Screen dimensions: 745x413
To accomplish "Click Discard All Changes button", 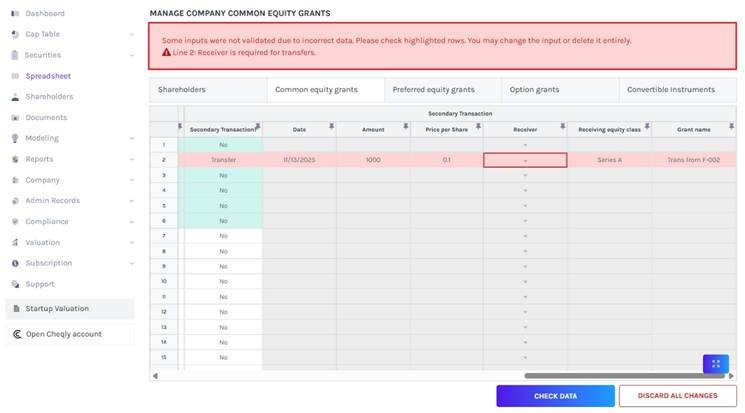I will click(x=678, y=396).
